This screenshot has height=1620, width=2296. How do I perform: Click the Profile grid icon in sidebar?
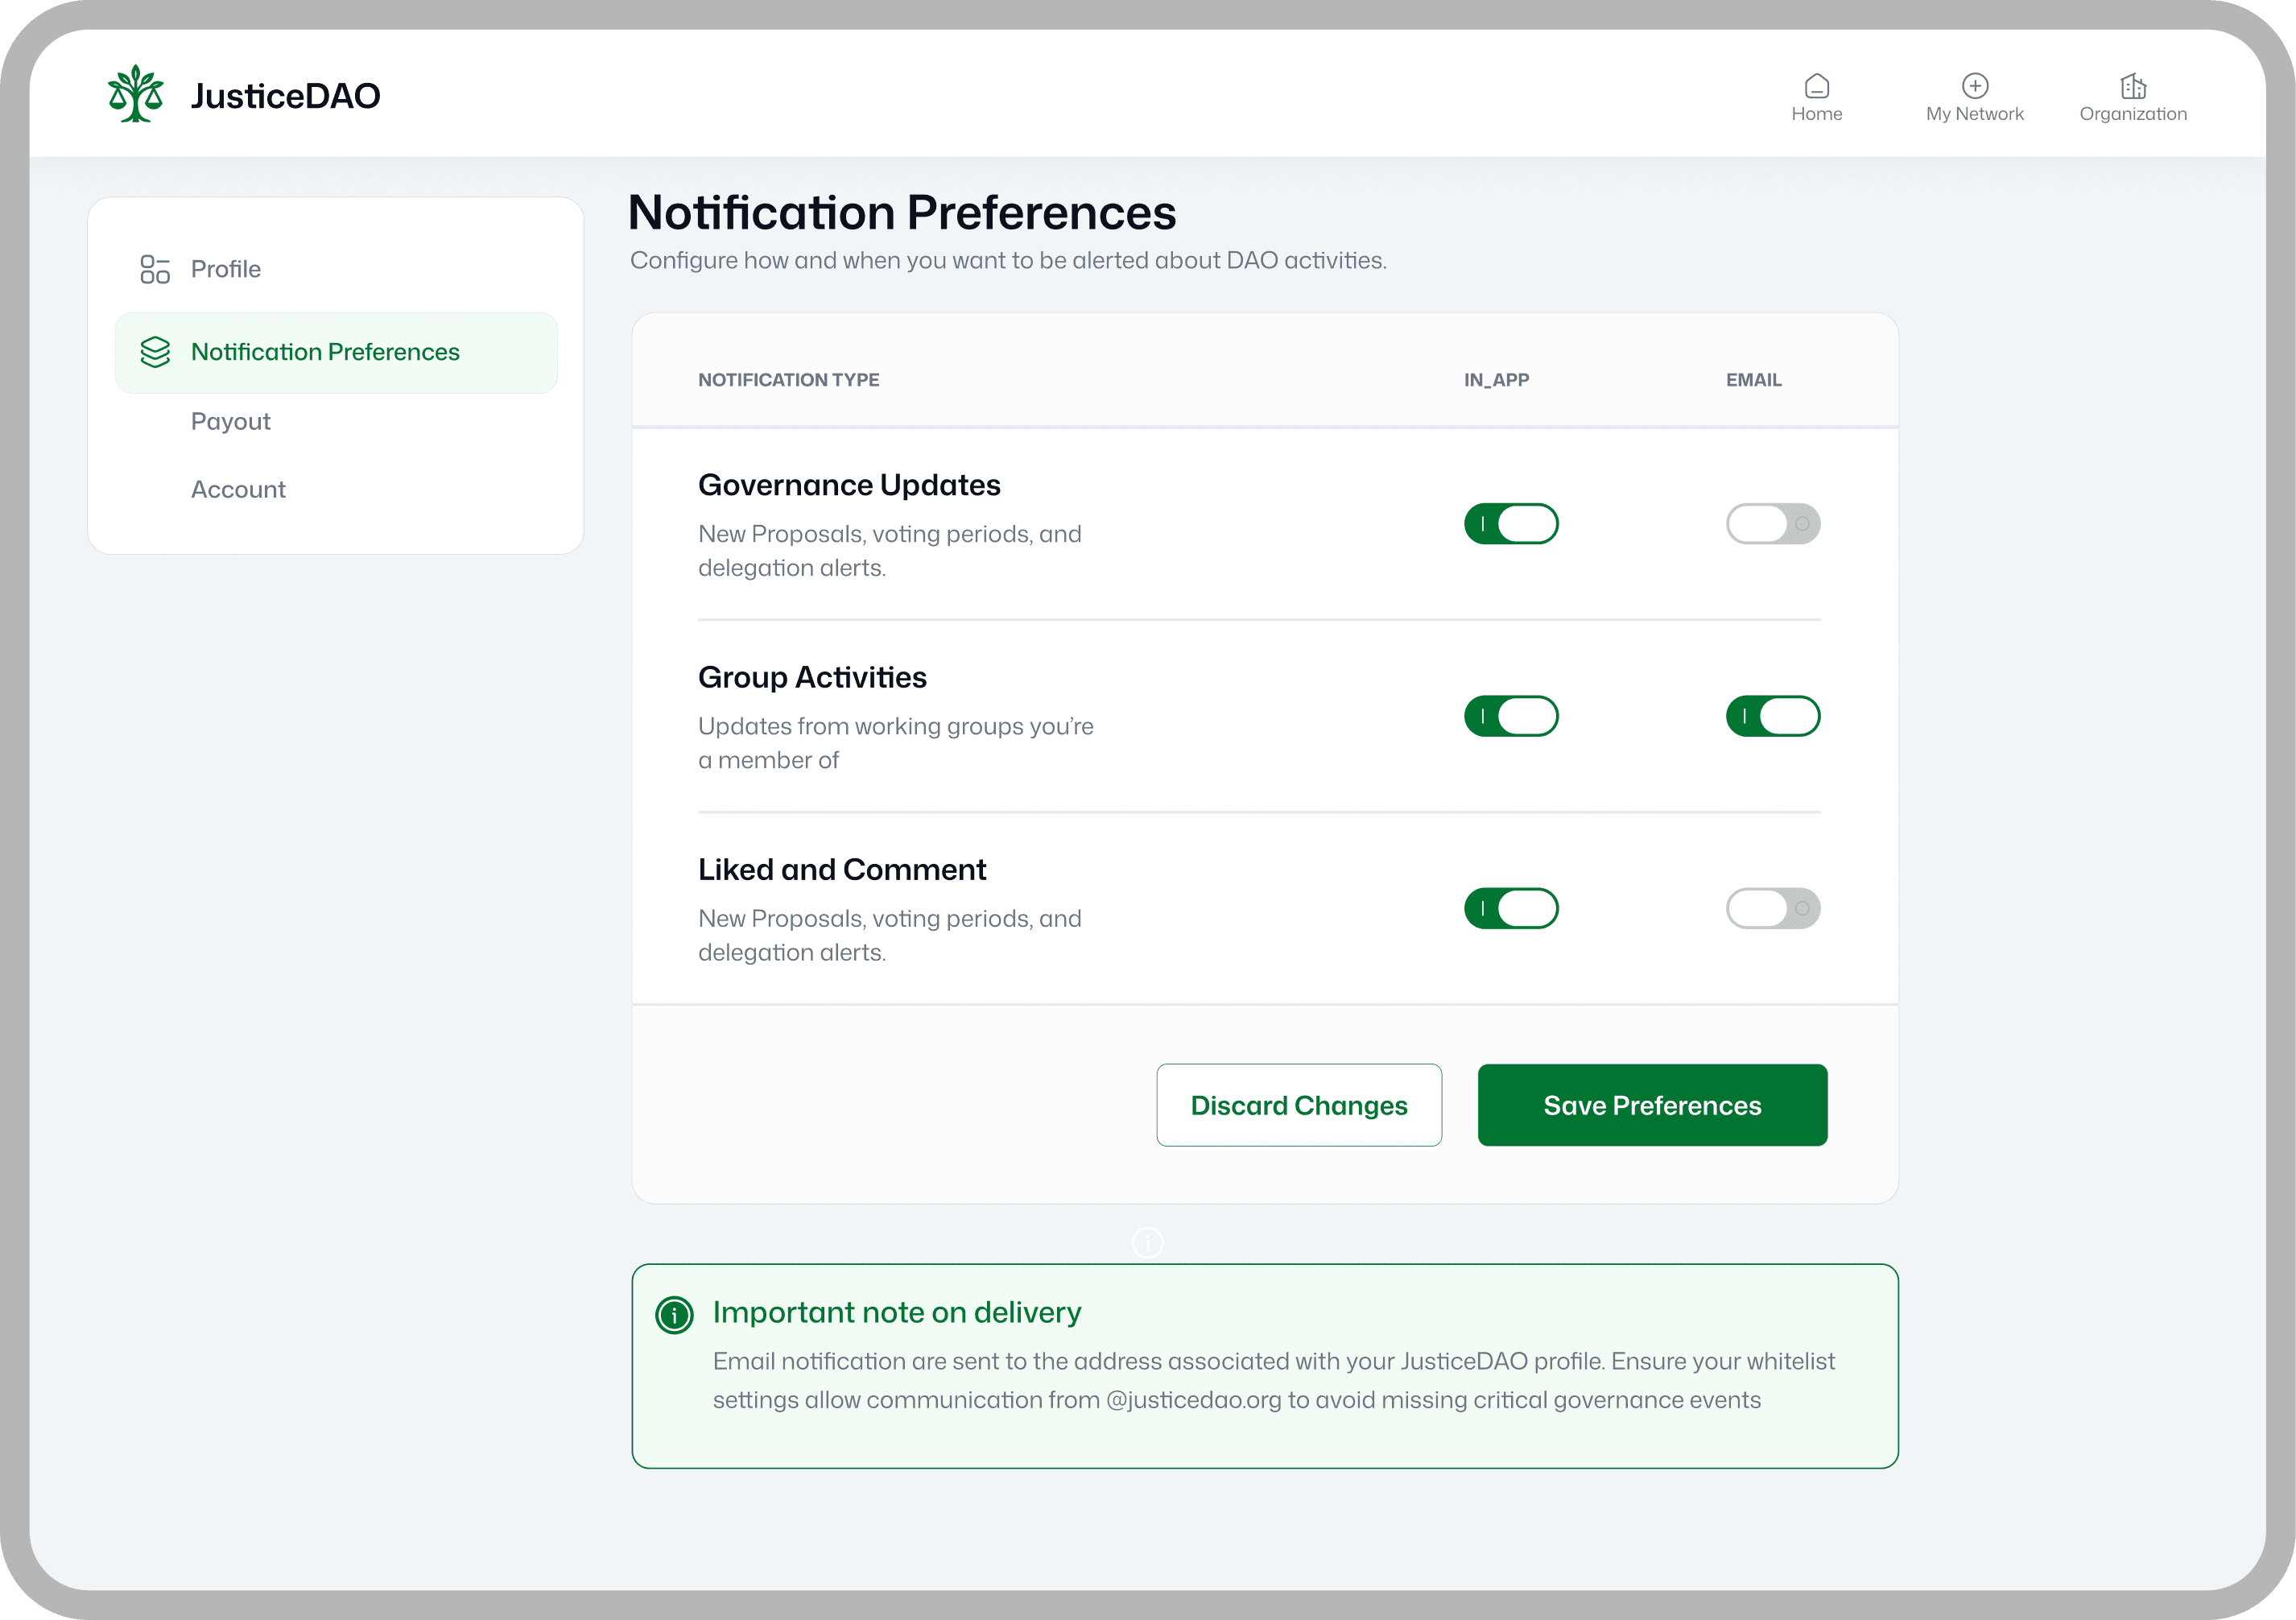(155, 269)
